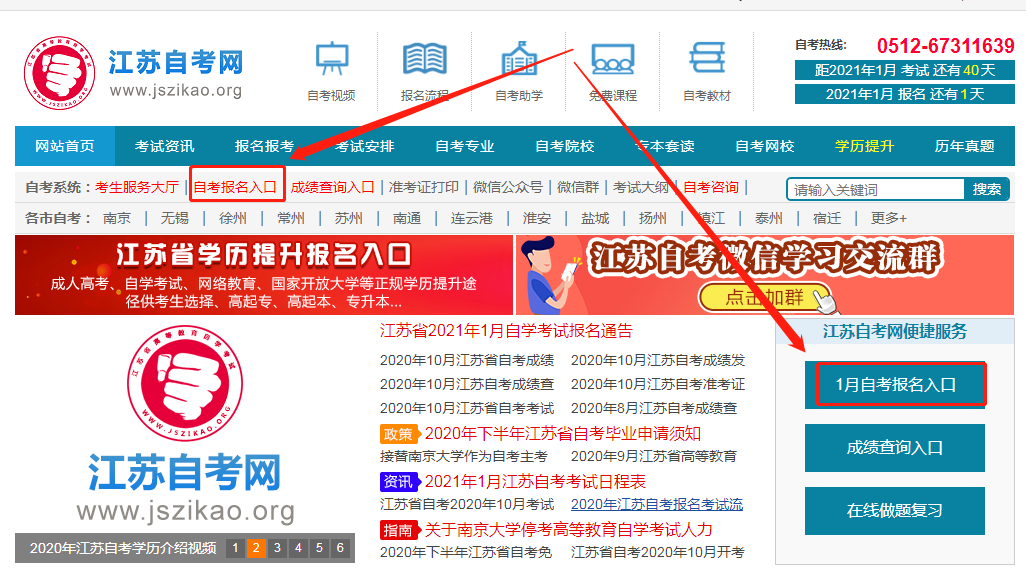Open the 自考视频 icon
The height and width of the screenshot is (576, 1026).
tap(332, 60)
